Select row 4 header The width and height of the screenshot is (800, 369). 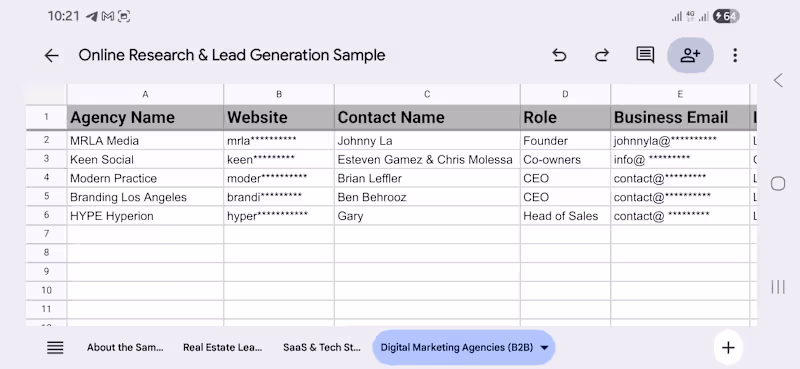[46, 178]
